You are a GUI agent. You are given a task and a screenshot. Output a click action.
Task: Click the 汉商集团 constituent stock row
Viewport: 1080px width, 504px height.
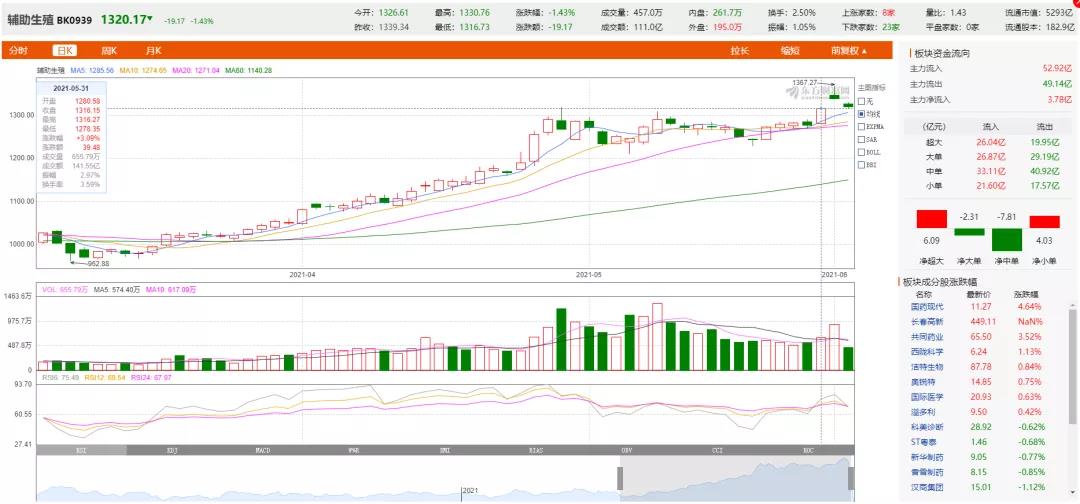tap(929, 486)
